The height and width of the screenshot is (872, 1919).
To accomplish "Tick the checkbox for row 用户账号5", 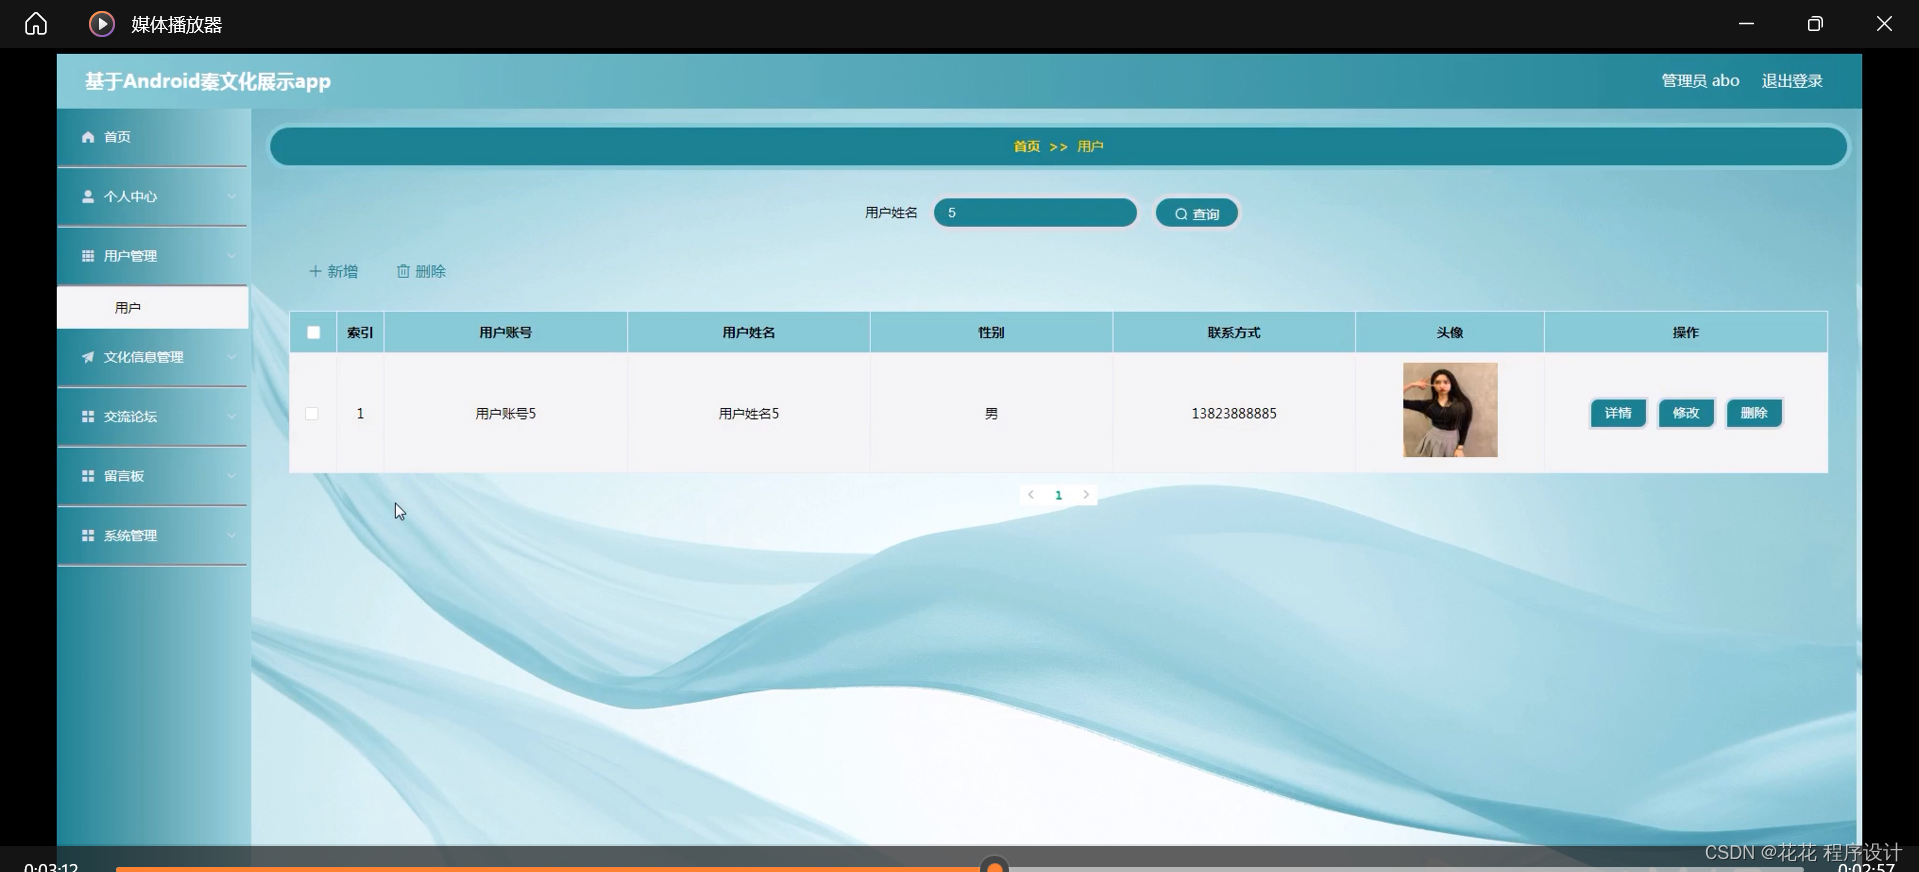I will (312, 413).
